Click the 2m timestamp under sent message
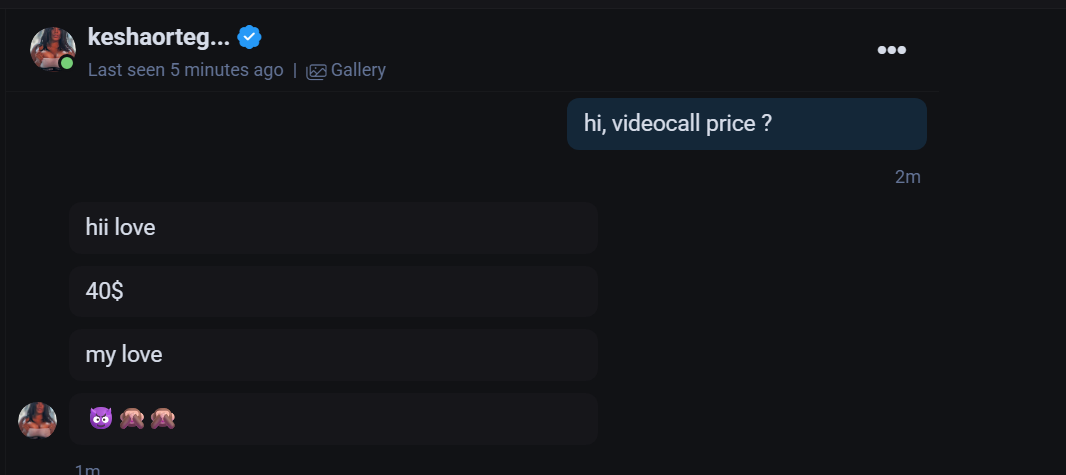 908,177
